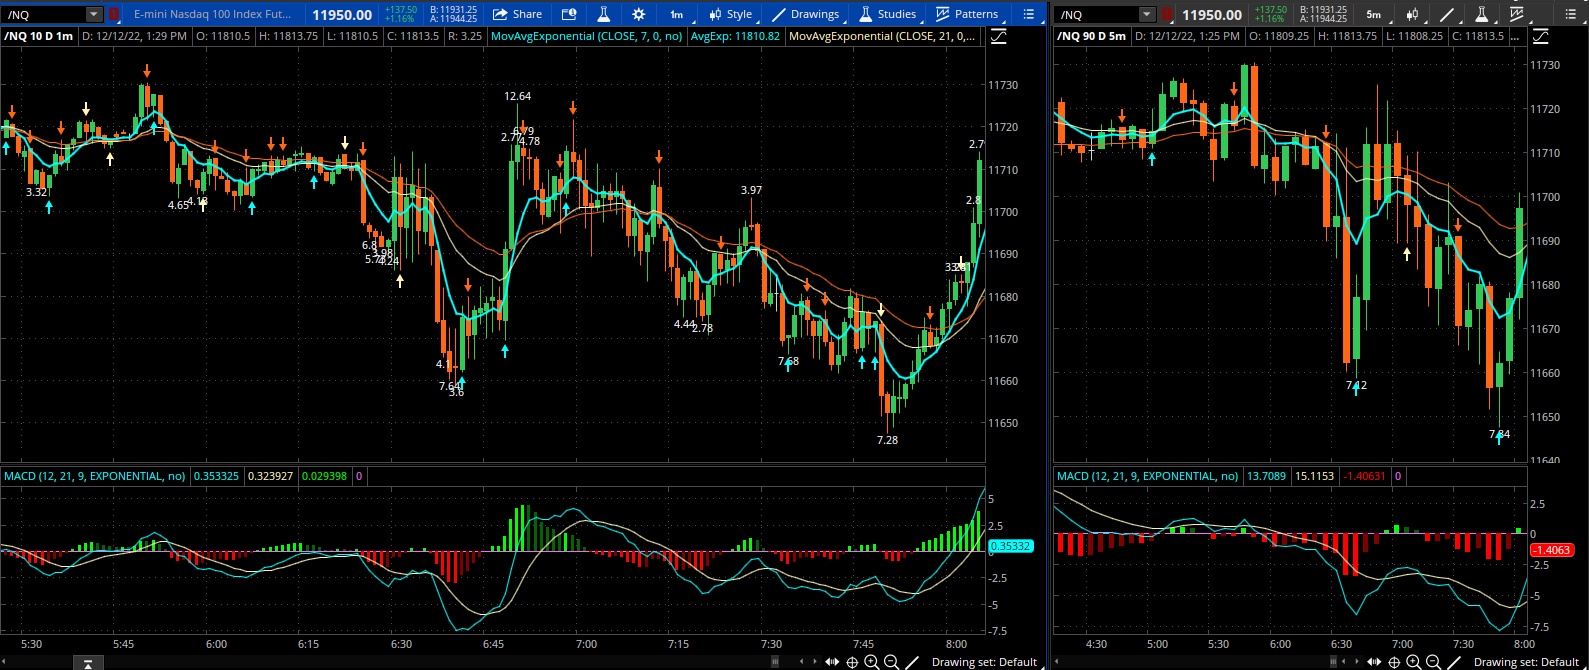Open the Style menu

point(730,14)
